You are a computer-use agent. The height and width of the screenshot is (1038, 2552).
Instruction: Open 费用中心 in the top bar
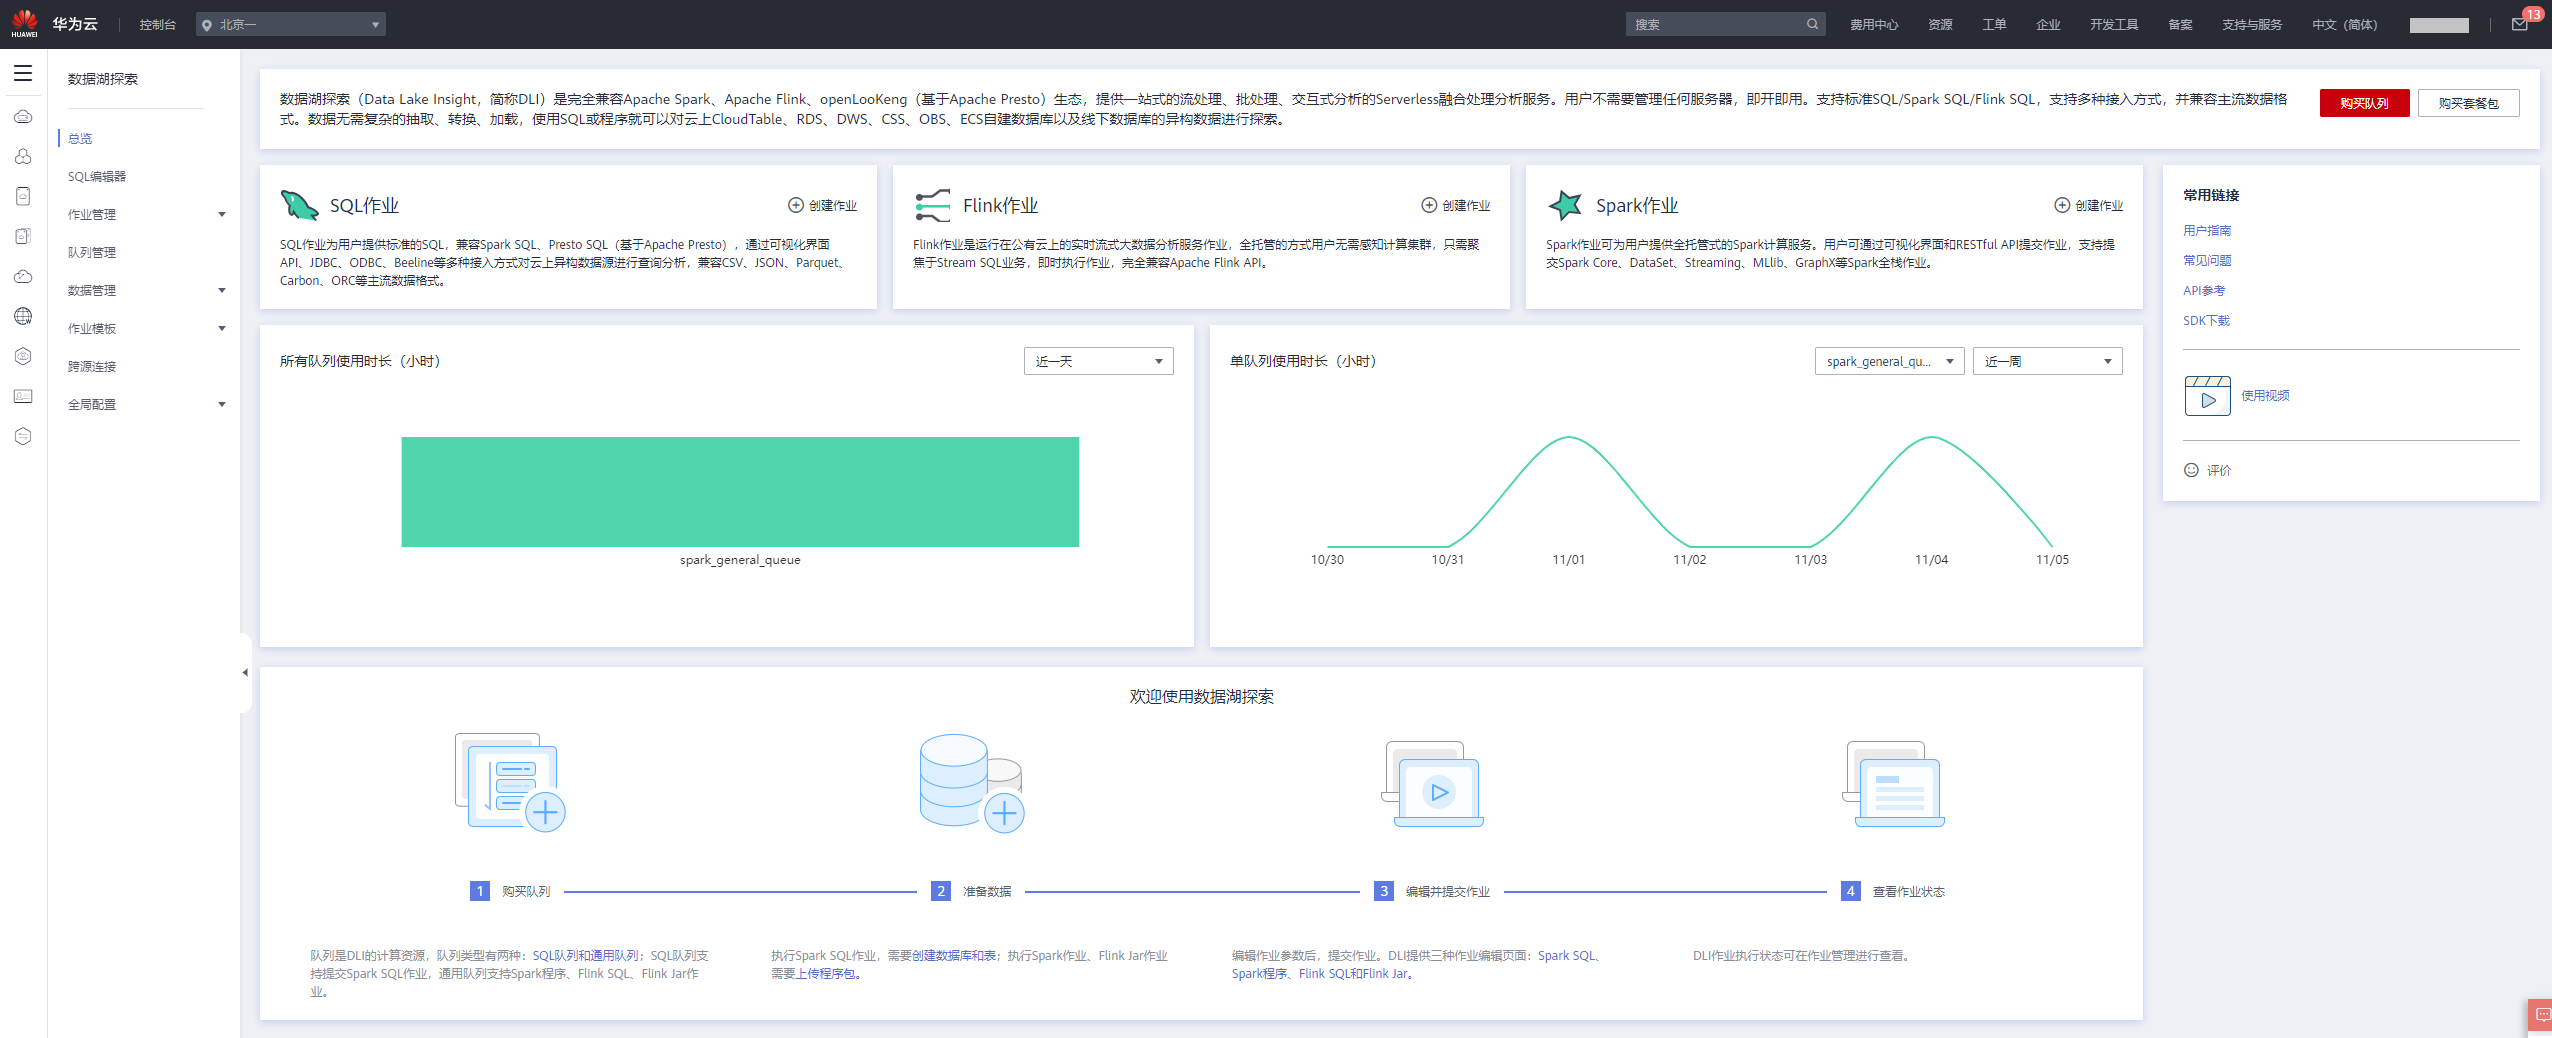(x=1874, y=24)
